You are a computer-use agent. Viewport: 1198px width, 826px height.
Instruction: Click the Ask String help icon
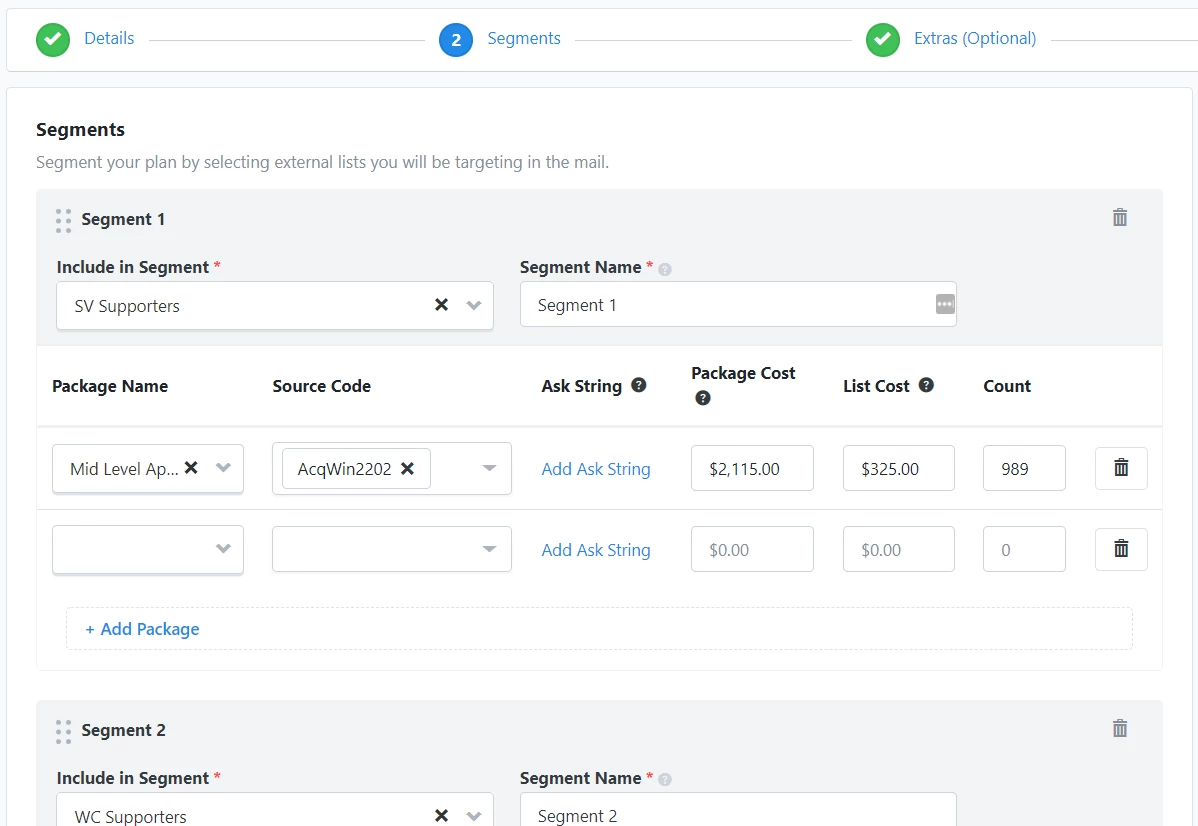click(639, 385)
